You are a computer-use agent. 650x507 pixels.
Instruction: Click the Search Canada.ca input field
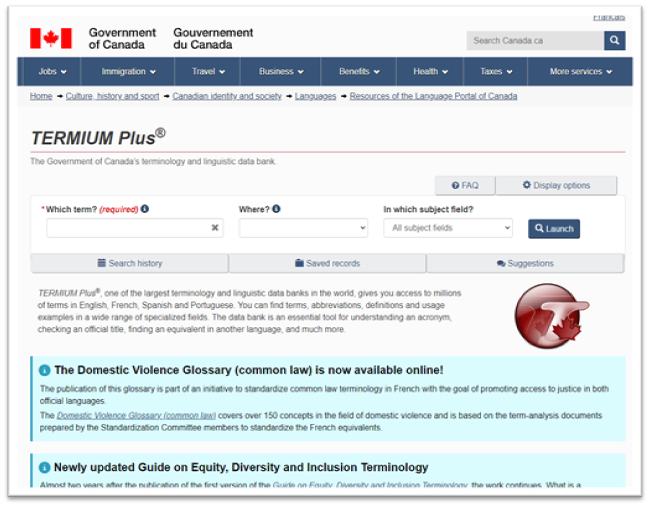point(535,41)
